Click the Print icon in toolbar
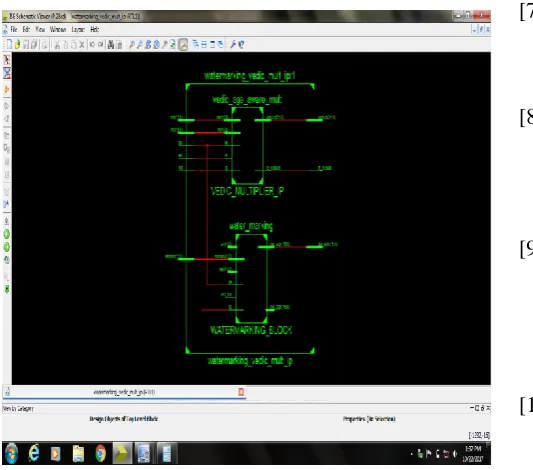This screenshot has width=533, height=470. tap(44, 44)
